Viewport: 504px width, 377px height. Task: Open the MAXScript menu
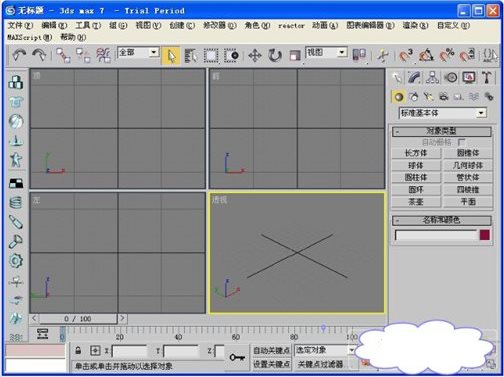coord(30,37)
